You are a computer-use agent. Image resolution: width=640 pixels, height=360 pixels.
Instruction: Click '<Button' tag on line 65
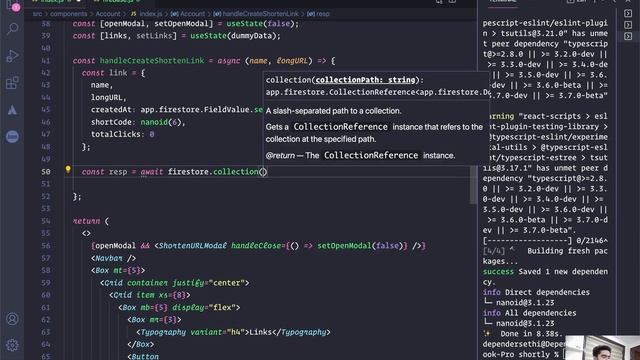[142, 356]
